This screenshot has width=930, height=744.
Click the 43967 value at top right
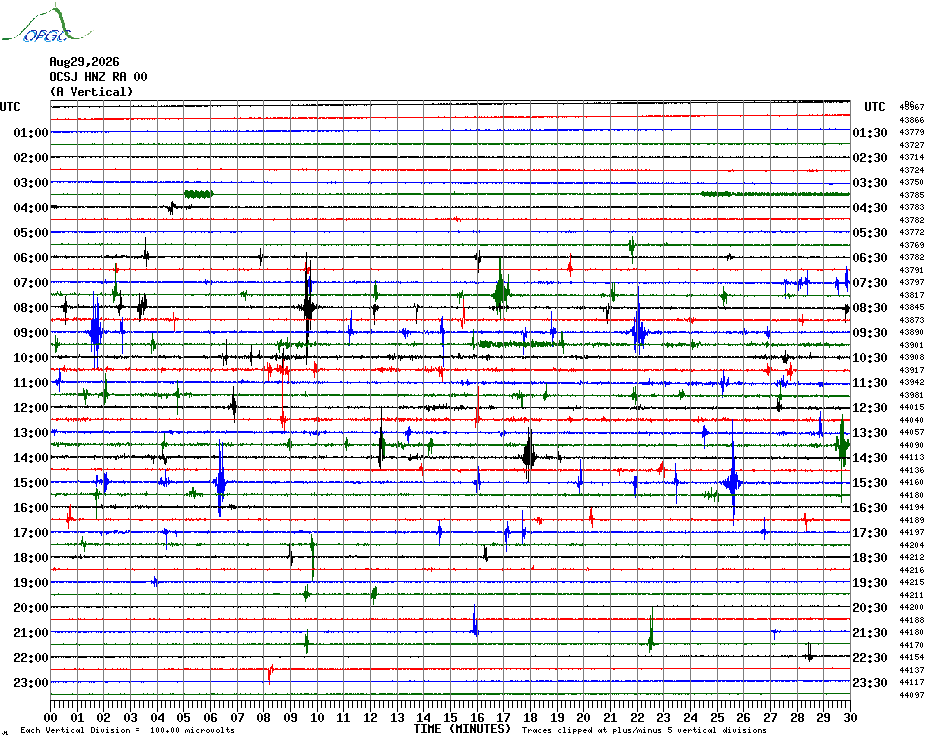pyautogui.click(x=912, y=107)
